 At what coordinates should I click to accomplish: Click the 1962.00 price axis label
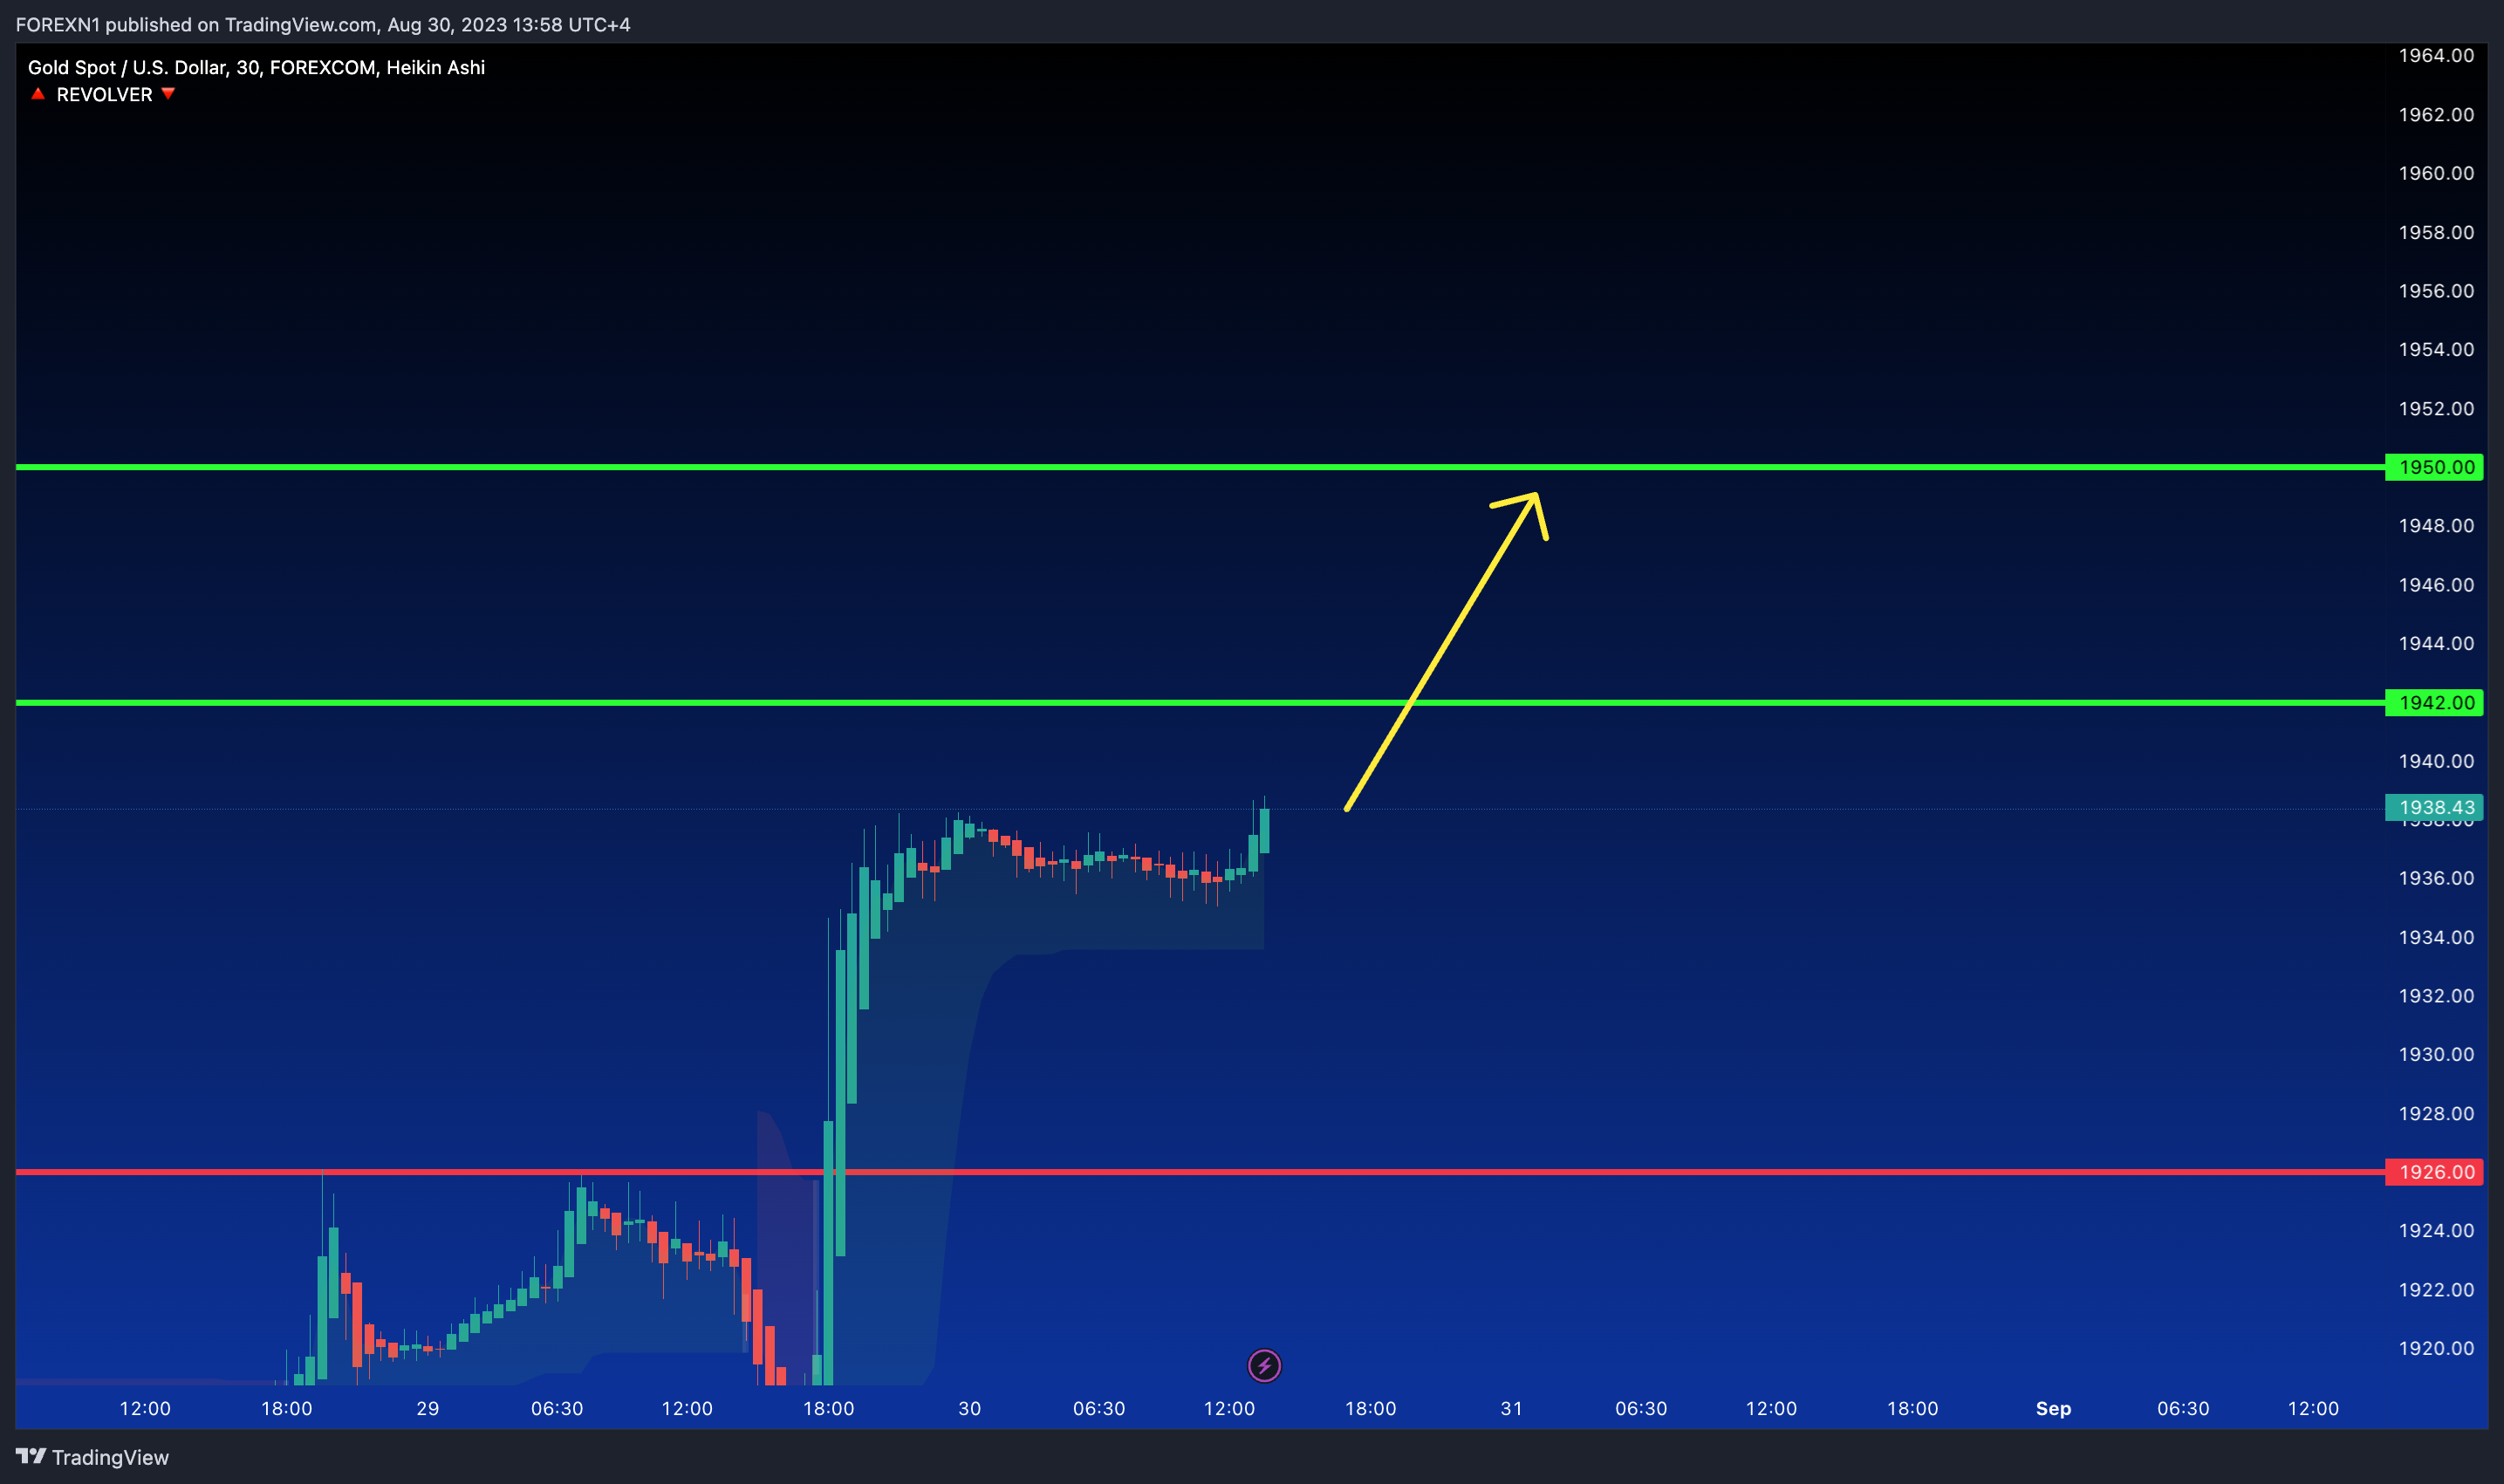(2436, 115)
